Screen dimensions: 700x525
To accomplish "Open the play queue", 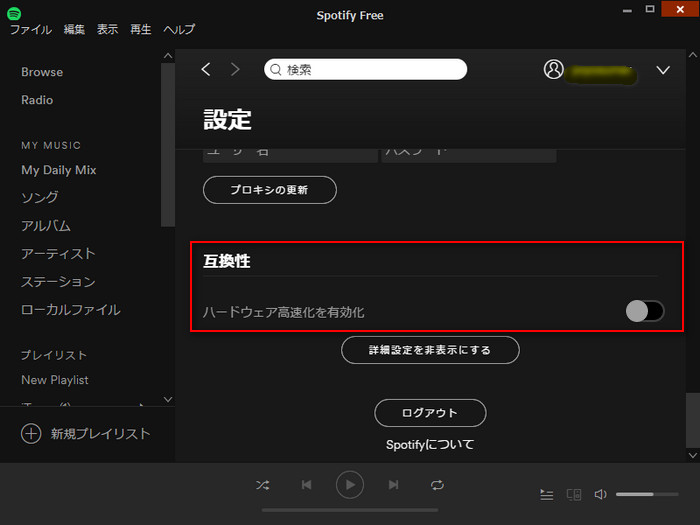I will tap(546, 495).
